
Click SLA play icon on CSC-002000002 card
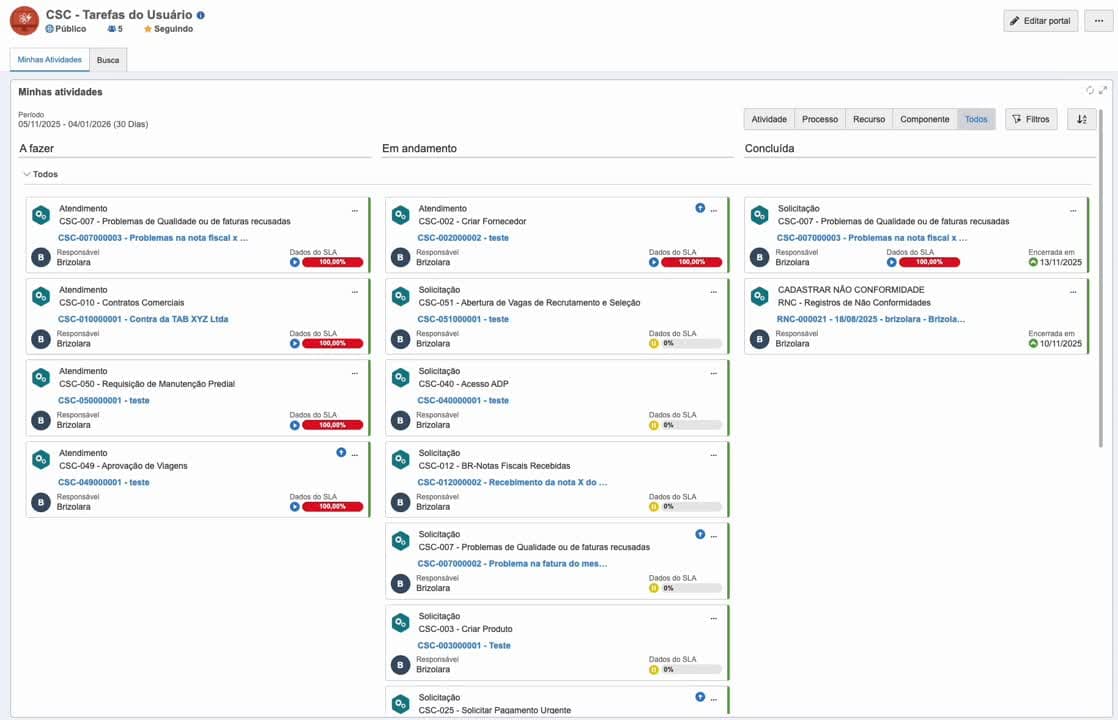654,262
